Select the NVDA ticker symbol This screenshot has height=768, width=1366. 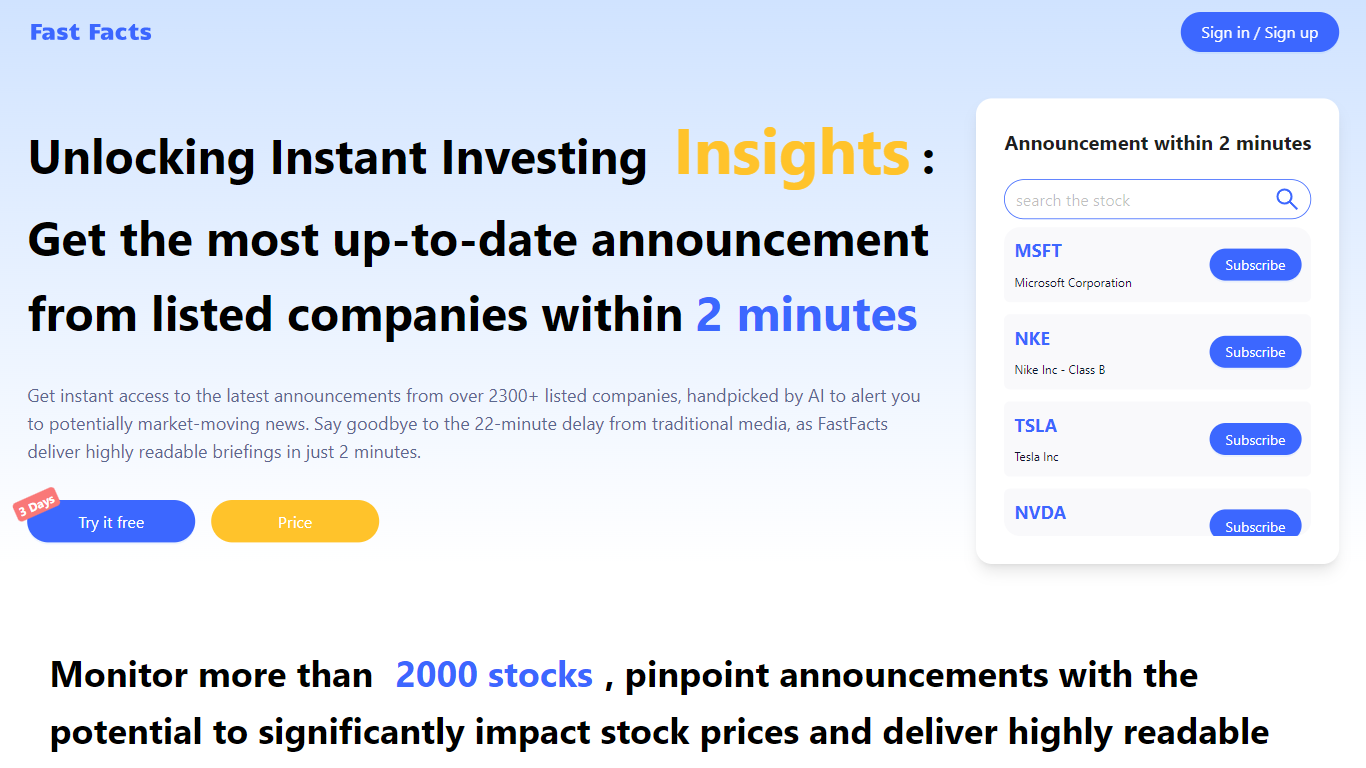[1040, 513]
